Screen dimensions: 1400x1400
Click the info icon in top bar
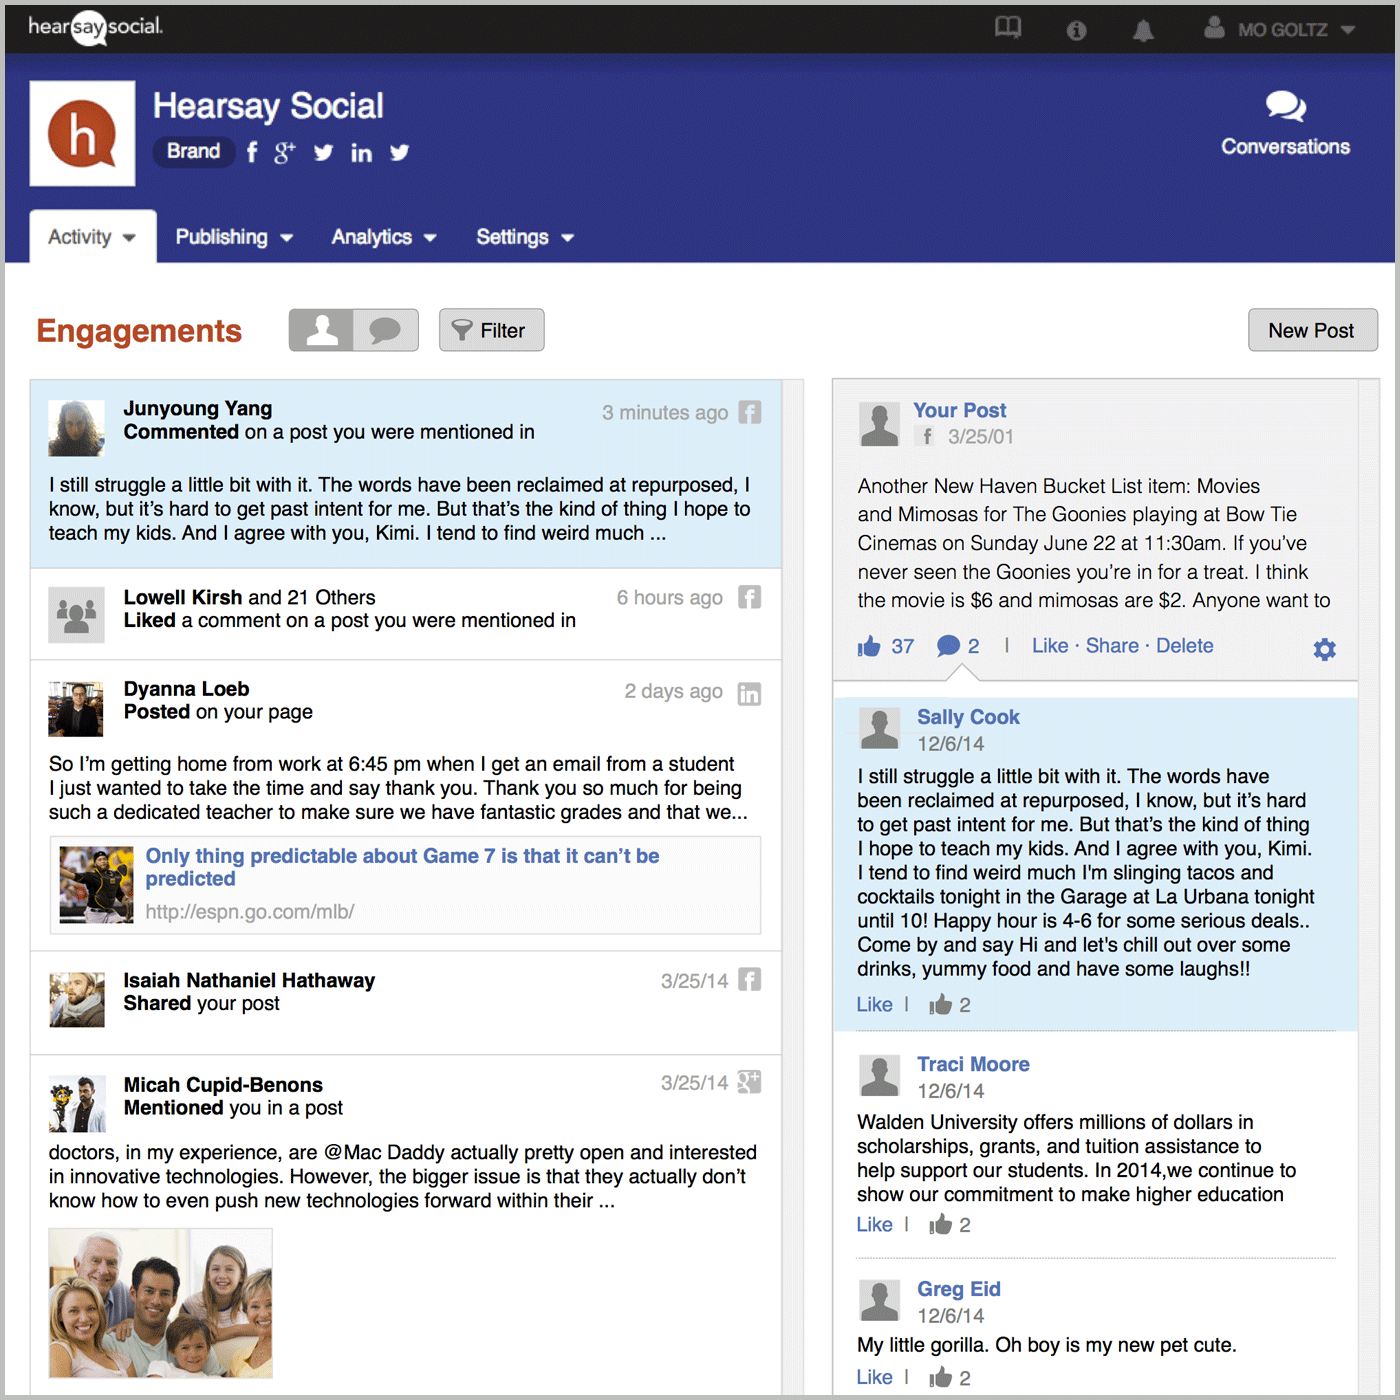click(x=1076, y=30)
